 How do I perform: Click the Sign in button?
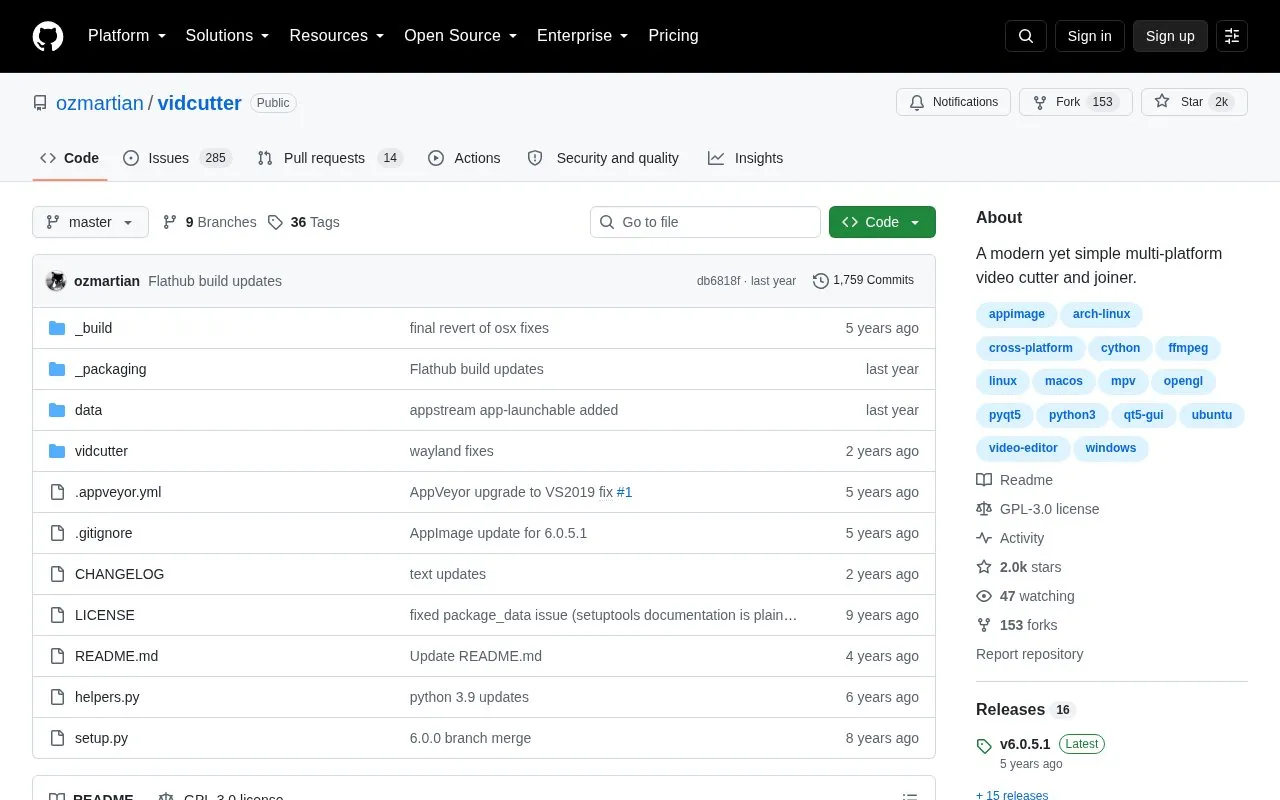(1089, 36)
